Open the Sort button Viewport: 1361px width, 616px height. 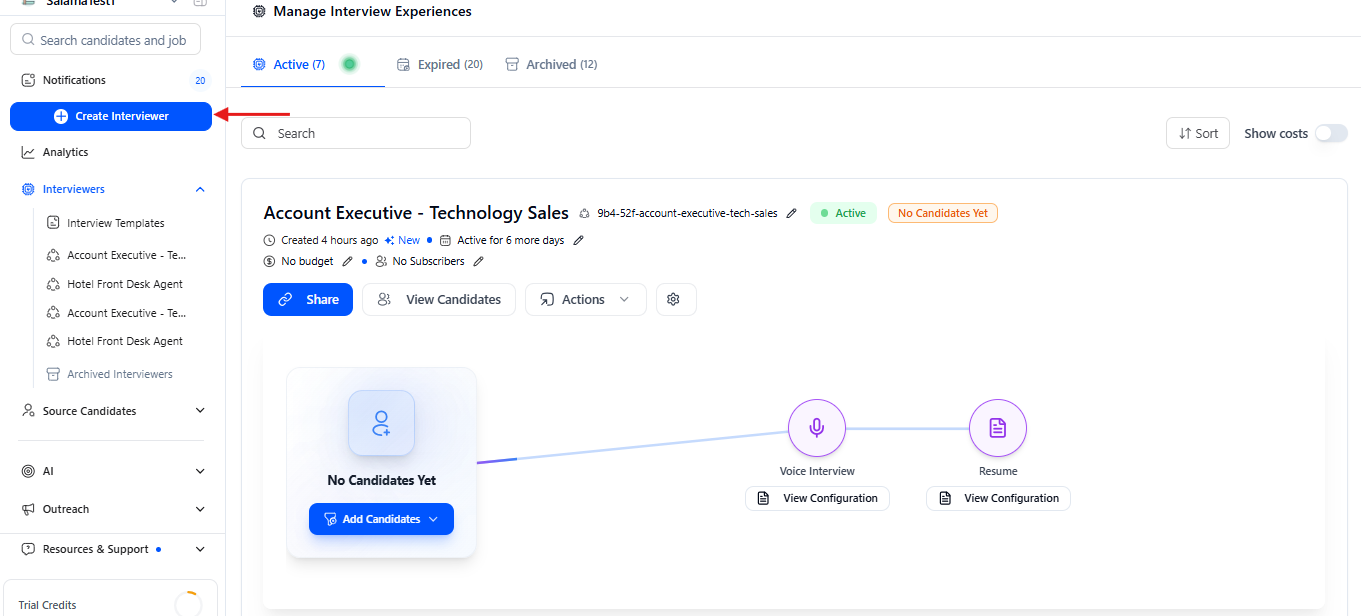1198,133
